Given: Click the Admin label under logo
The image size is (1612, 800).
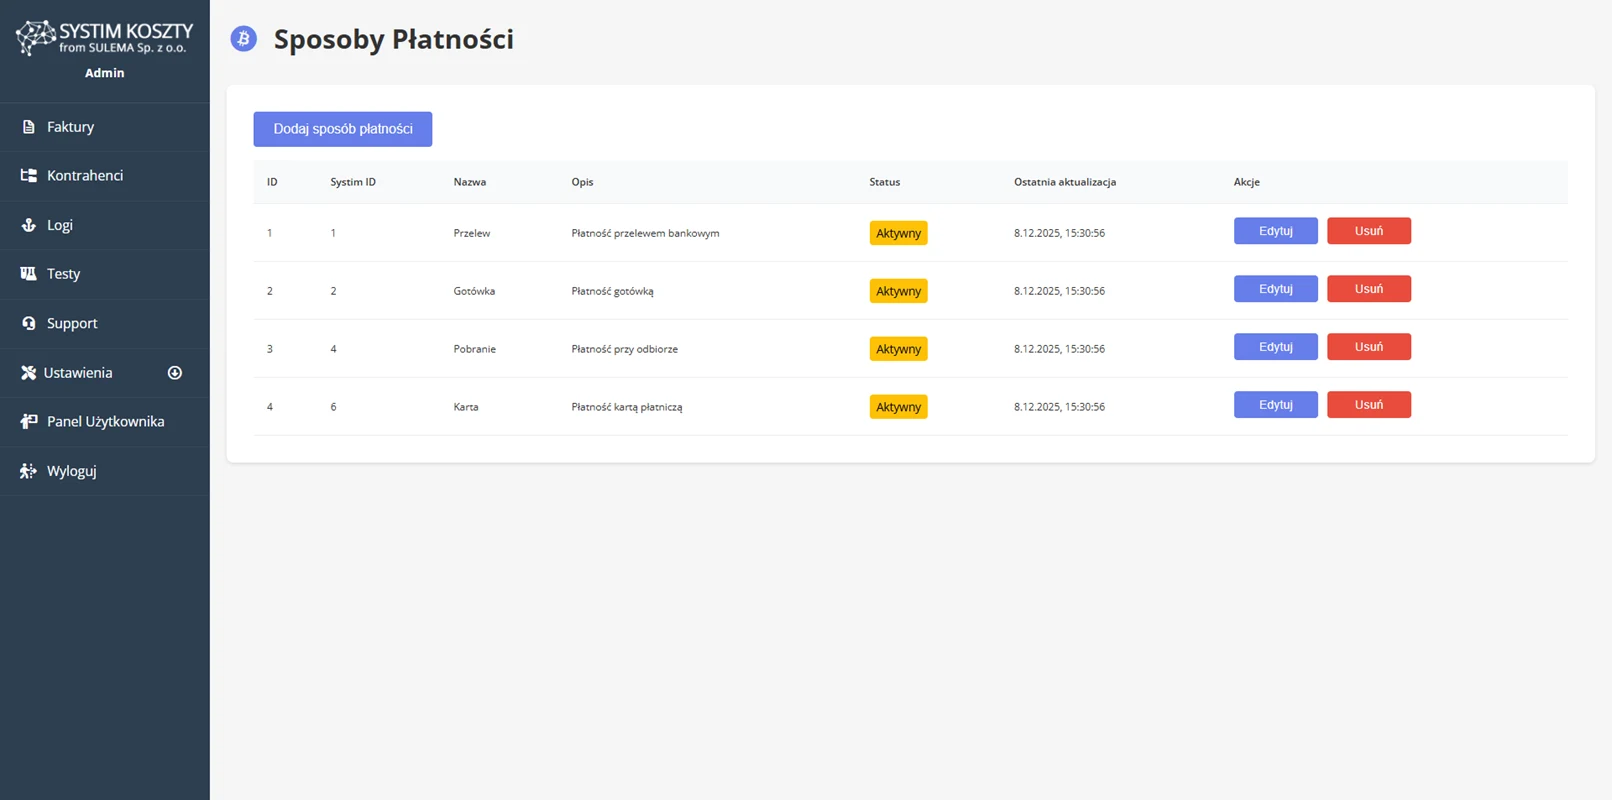Looking at the screenshot, I should 105,73.
